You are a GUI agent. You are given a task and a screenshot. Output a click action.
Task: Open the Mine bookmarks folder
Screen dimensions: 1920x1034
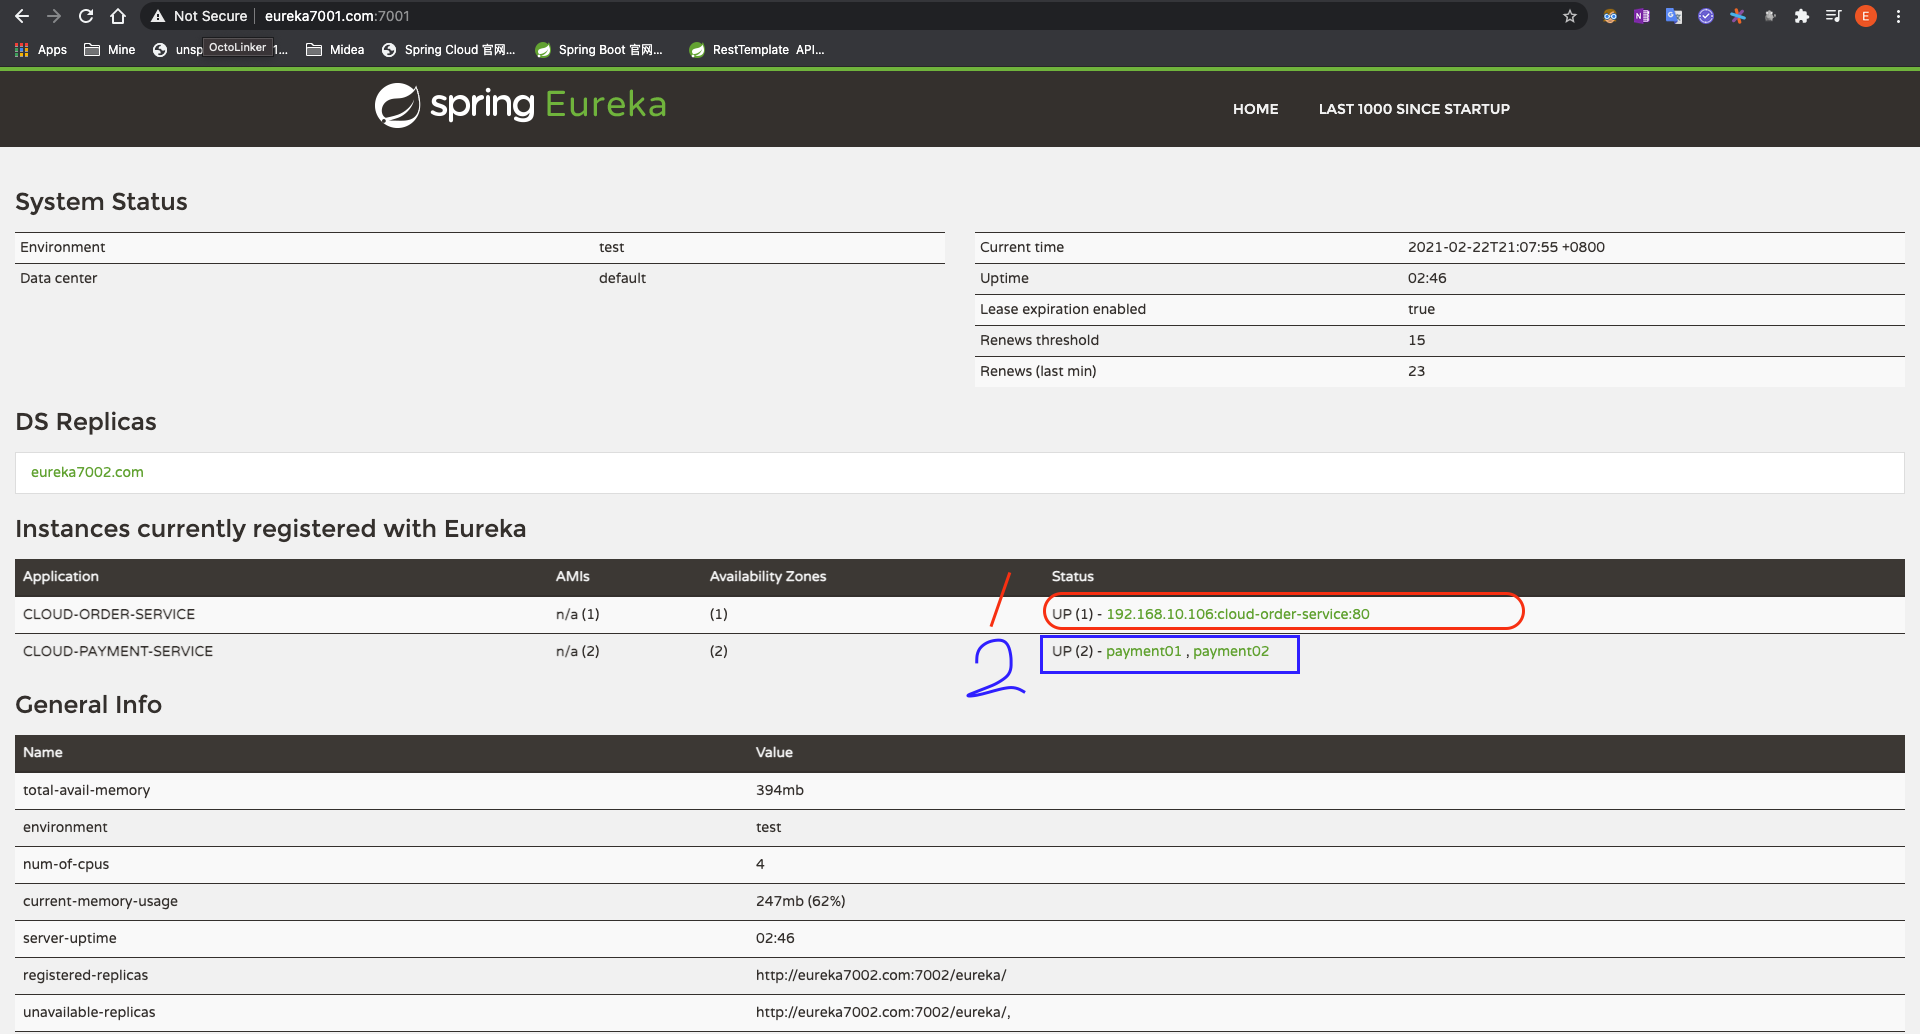[110, 50]
